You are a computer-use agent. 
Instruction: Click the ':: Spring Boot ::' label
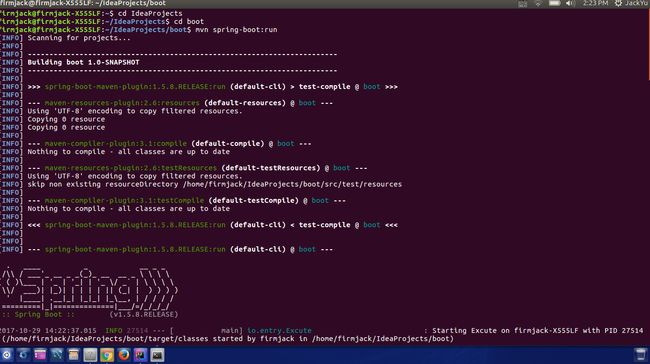click(x=38, y=314)
